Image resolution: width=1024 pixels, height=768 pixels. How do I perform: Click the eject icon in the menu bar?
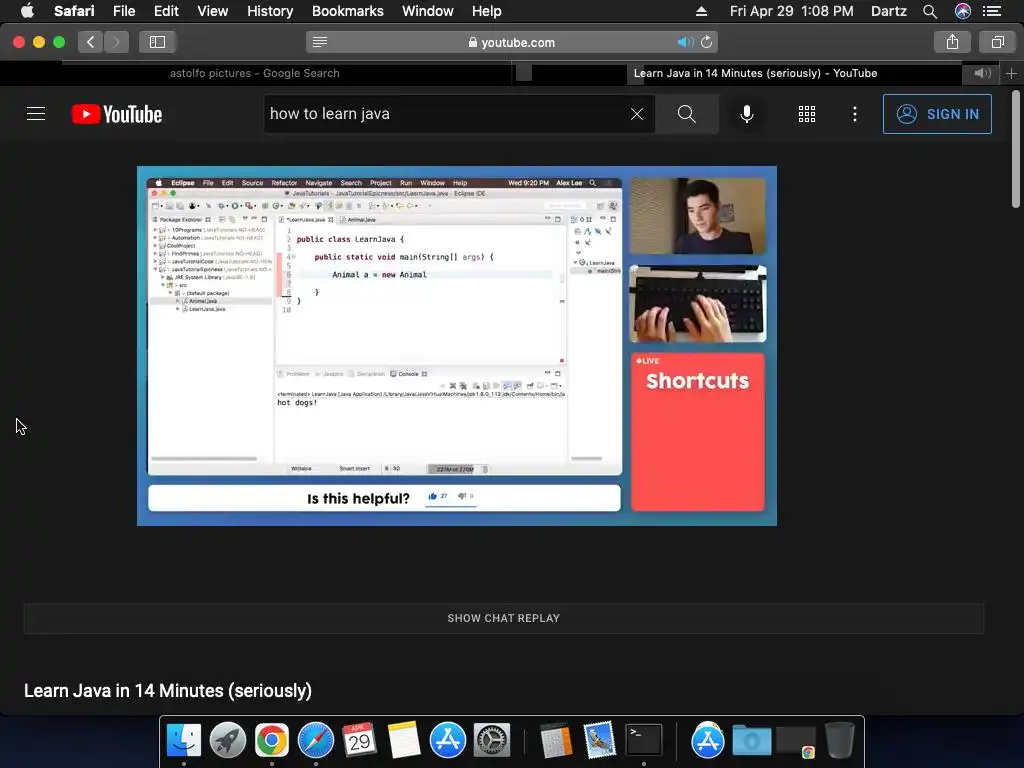pos(701,11)
